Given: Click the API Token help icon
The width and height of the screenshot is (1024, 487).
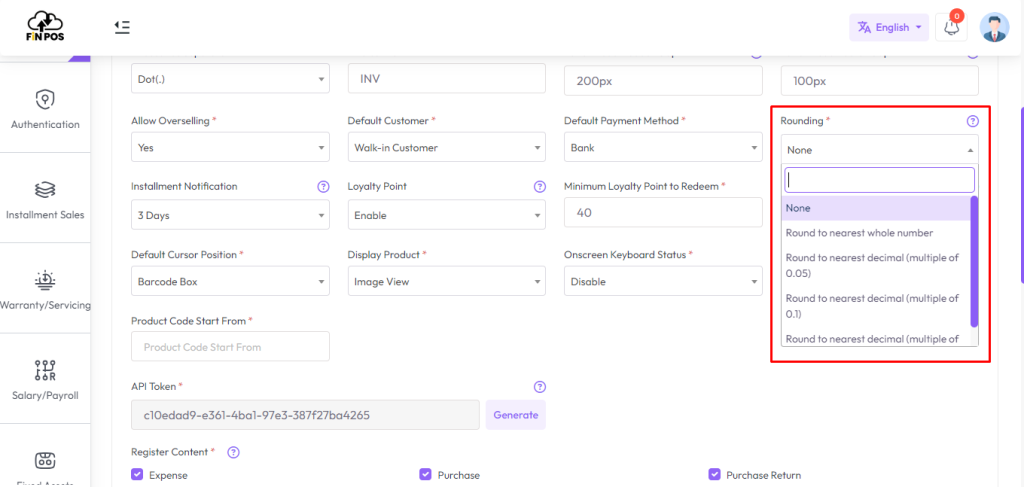Looking at the screenshot, I should coord(540,387).
